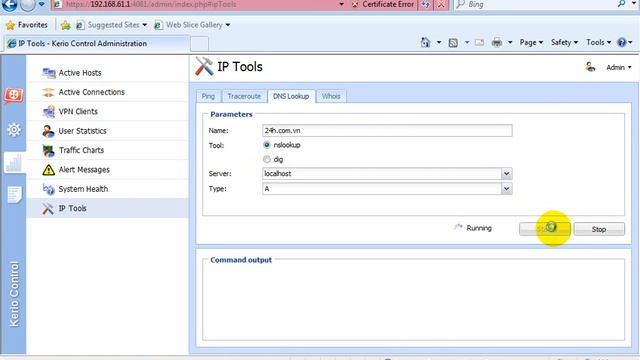Screen dimensions: 640x360
Task: Open Alert Messages section
Action: pos(107,170)
